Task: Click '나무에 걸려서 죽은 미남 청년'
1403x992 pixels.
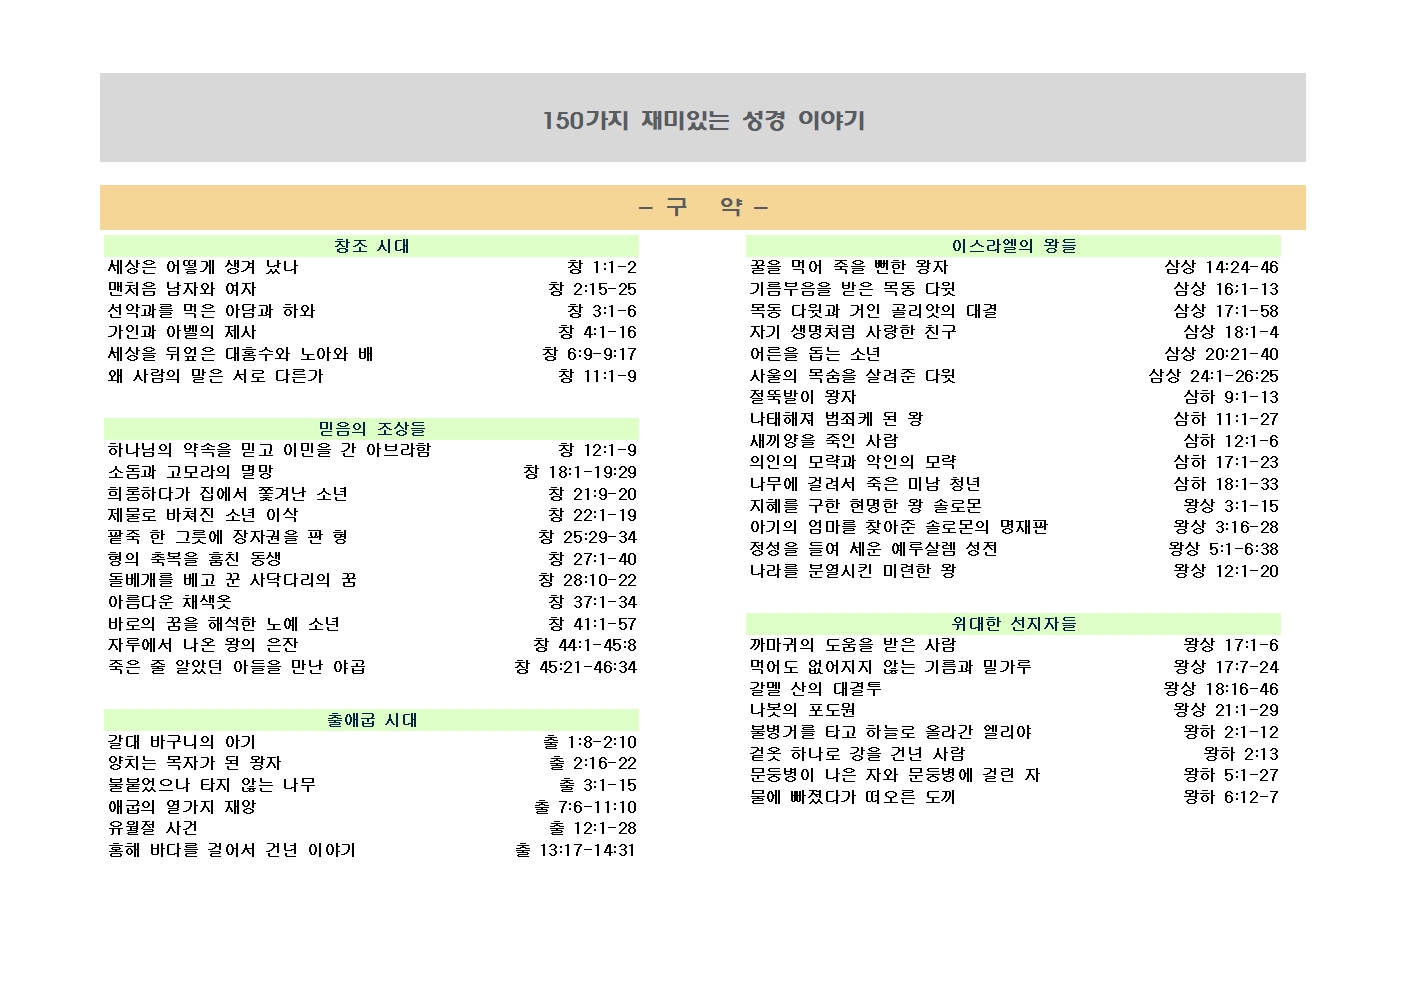Action: point(865,484)
